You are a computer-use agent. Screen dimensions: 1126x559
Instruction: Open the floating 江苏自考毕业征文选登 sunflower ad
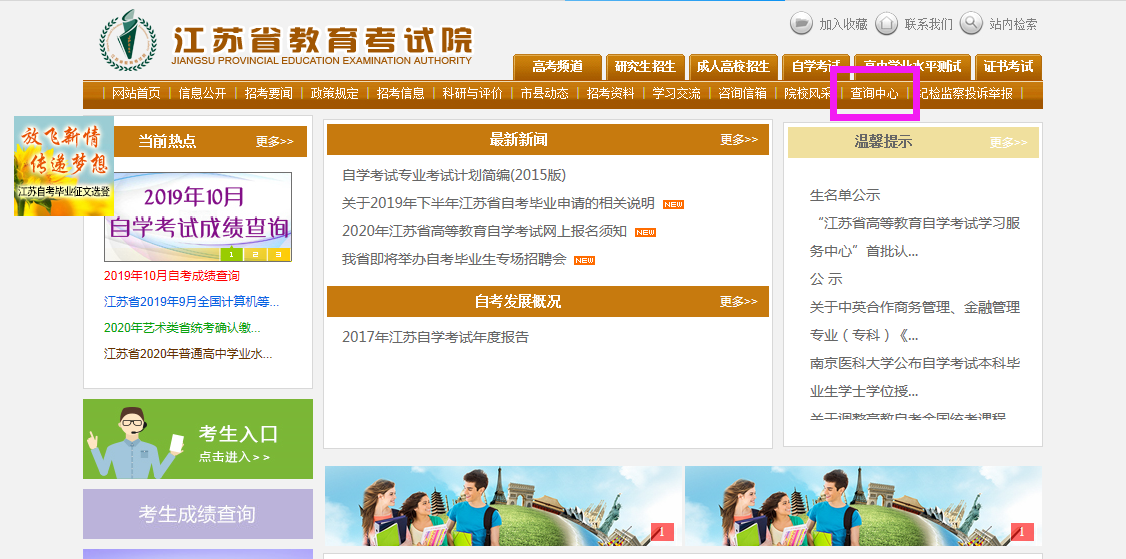point(64,166)
